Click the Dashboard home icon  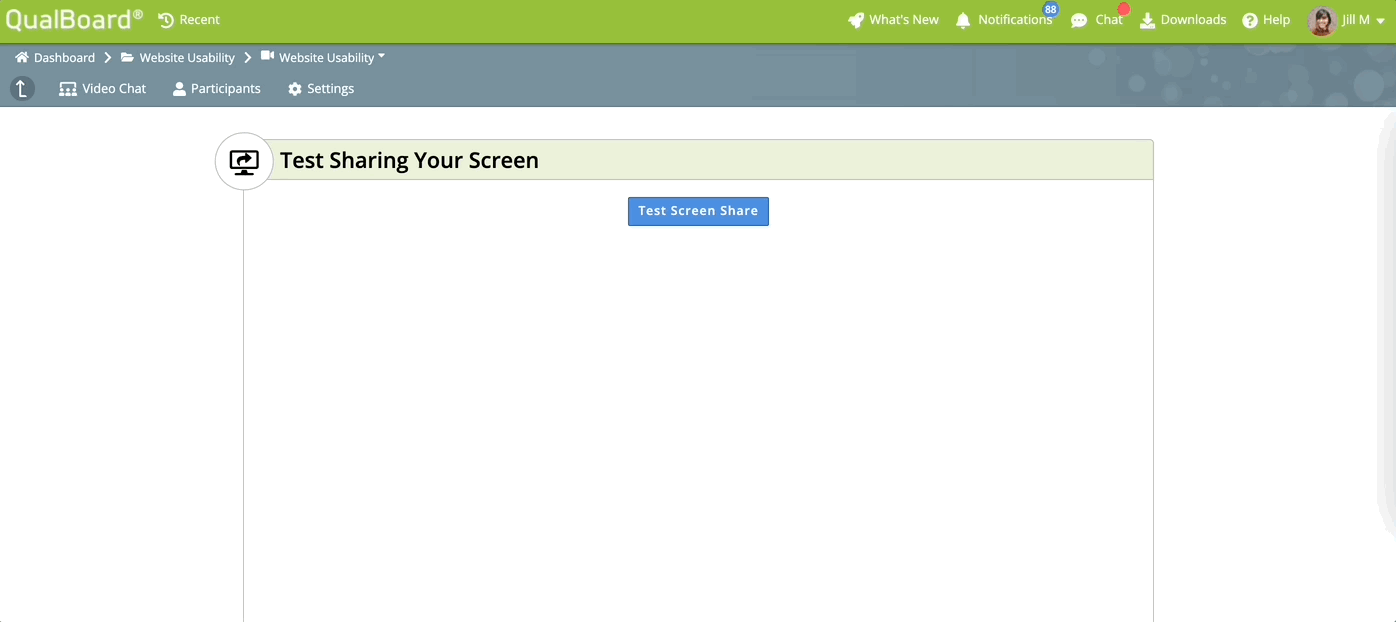(x=22, y=57)
